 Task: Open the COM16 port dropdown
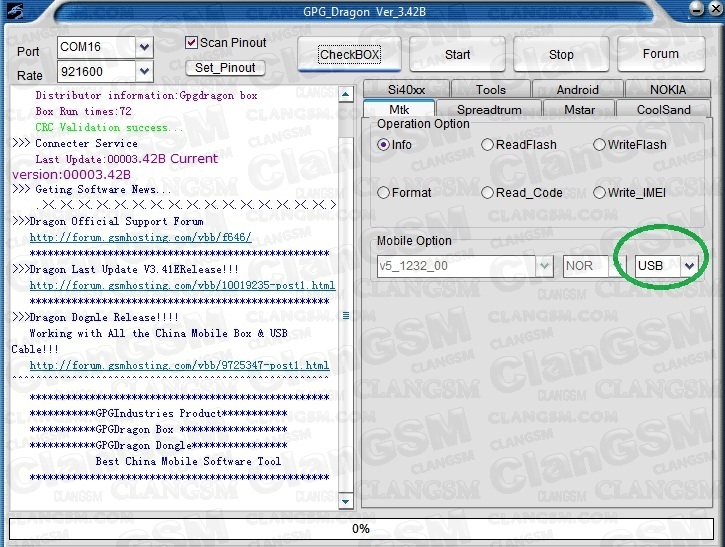click(145, 47)
